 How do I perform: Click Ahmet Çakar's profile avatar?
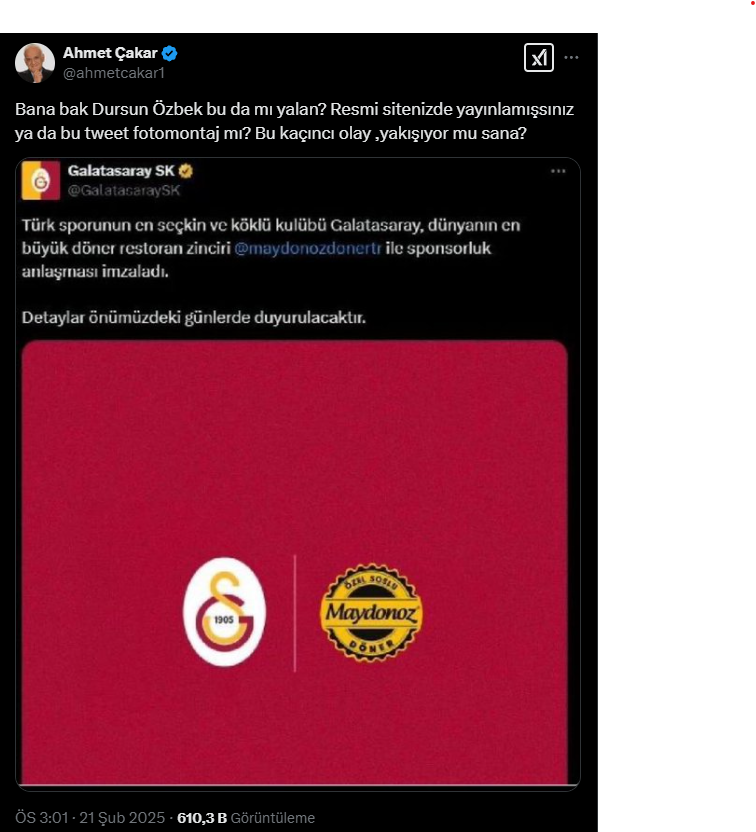point(35,62)
